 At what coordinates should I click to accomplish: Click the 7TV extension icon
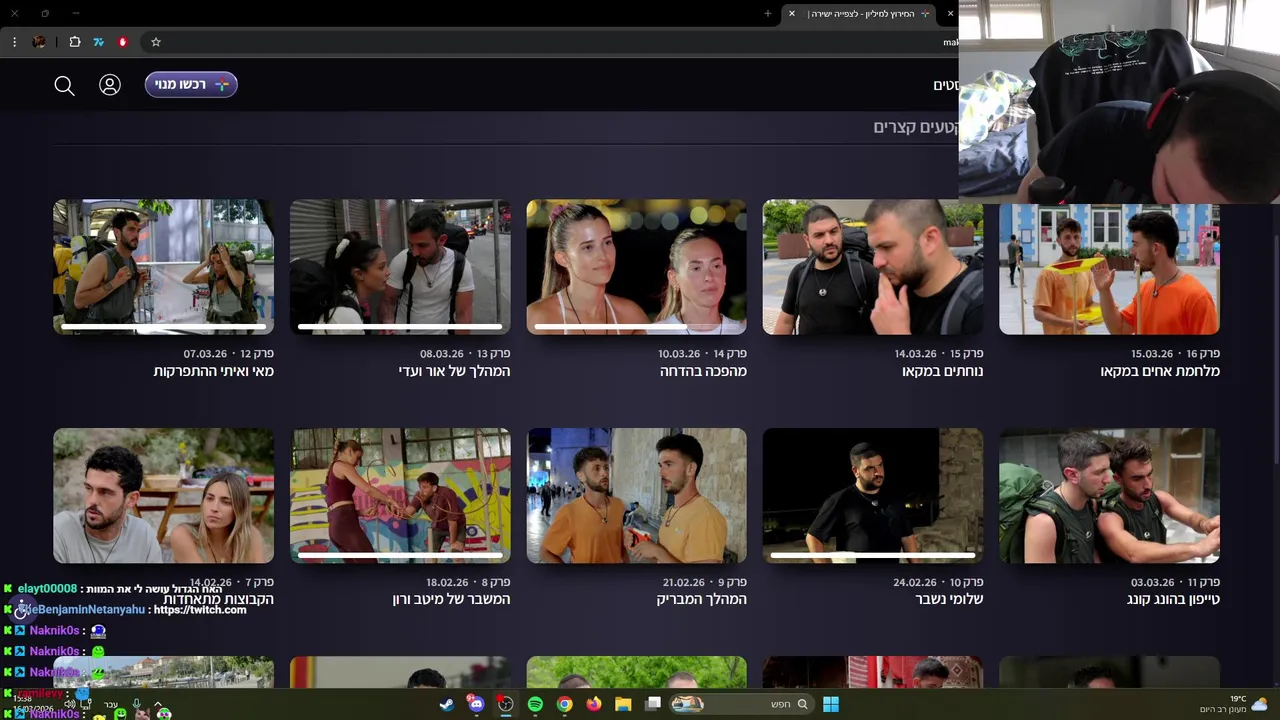[x=99, y=42]
